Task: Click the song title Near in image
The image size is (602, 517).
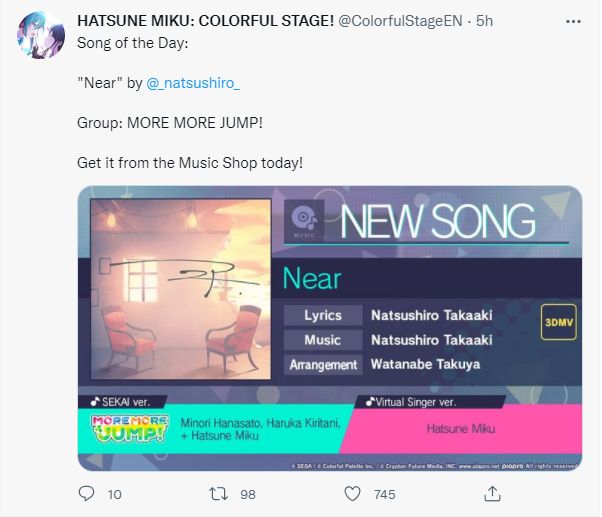Action: (x=312, y=277)
